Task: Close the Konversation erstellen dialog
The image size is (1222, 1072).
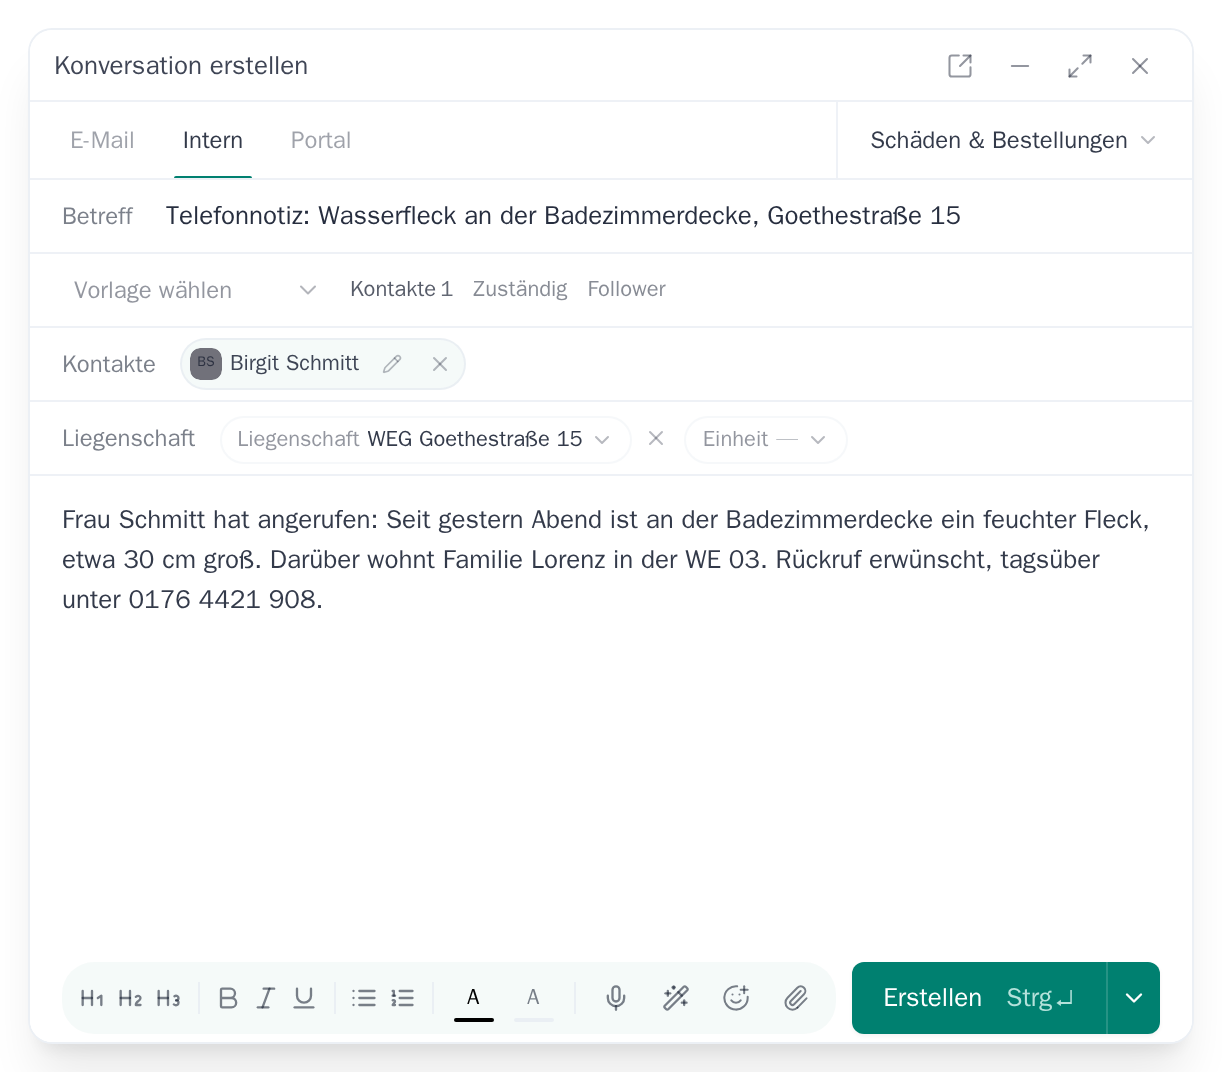Action: click(x=1140, y=66)
